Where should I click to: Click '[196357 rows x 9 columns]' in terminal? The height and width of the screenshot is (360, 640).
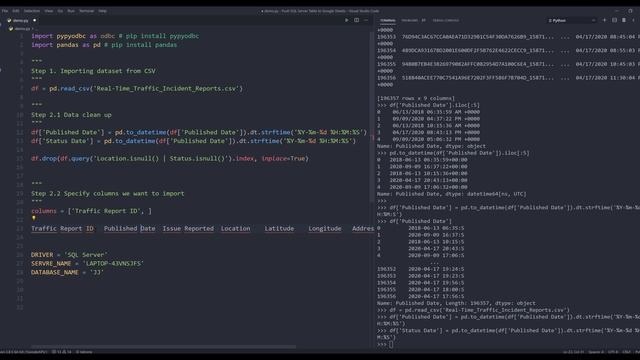click(416, 98)
